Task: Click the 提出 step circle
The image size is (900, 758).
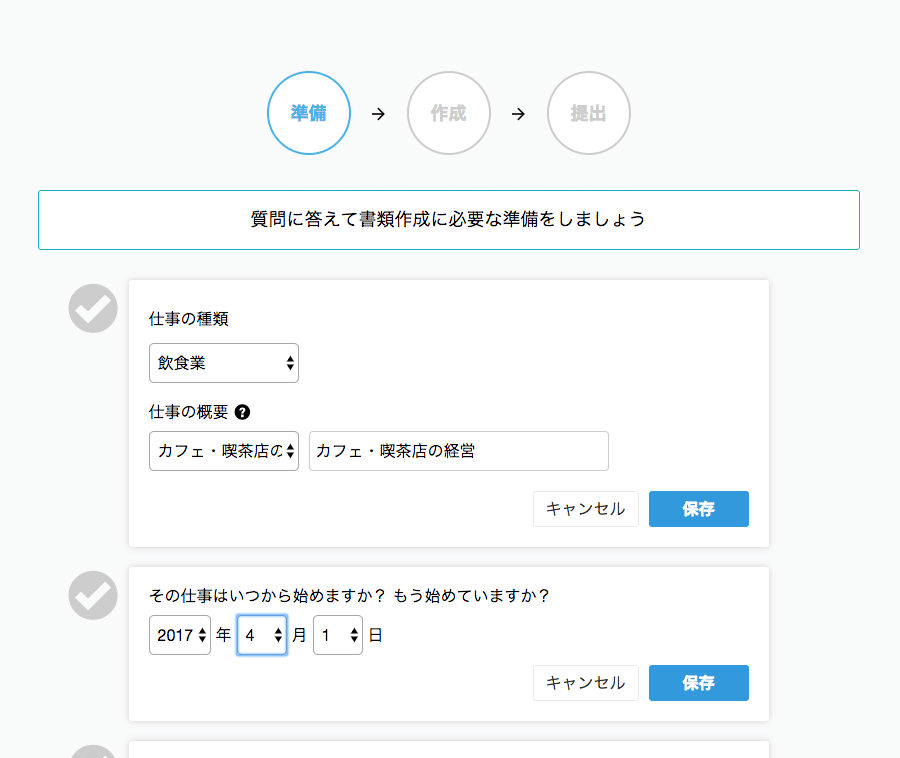Action: (x=589, y=113)
